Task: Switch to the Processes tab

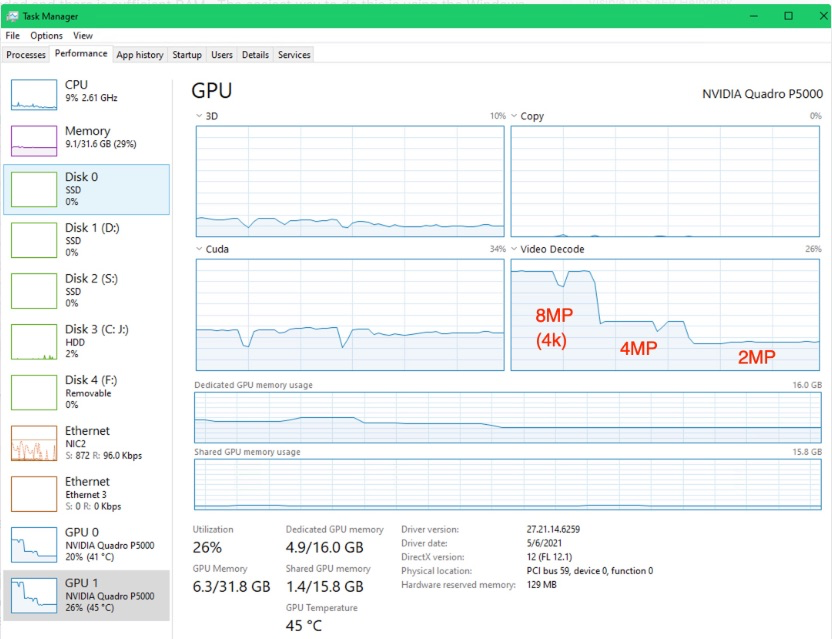Action: click(x=26, y=55)
